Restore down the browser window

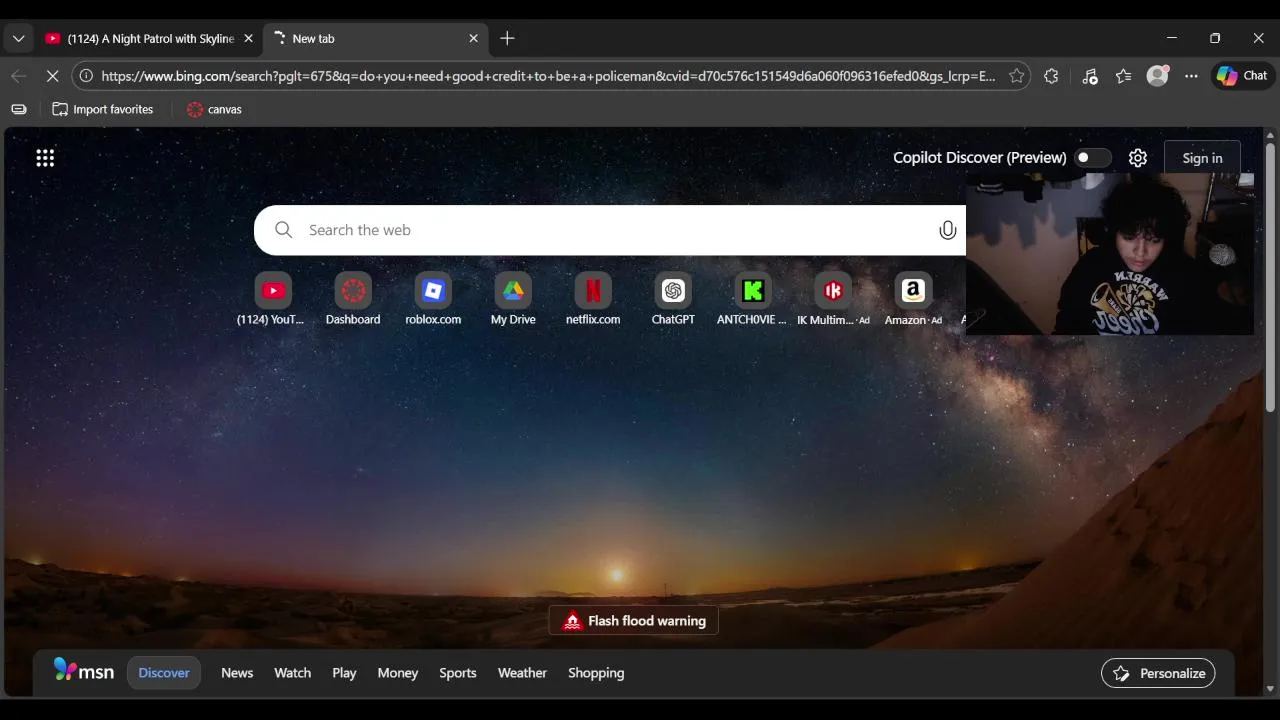(1215, 38)
